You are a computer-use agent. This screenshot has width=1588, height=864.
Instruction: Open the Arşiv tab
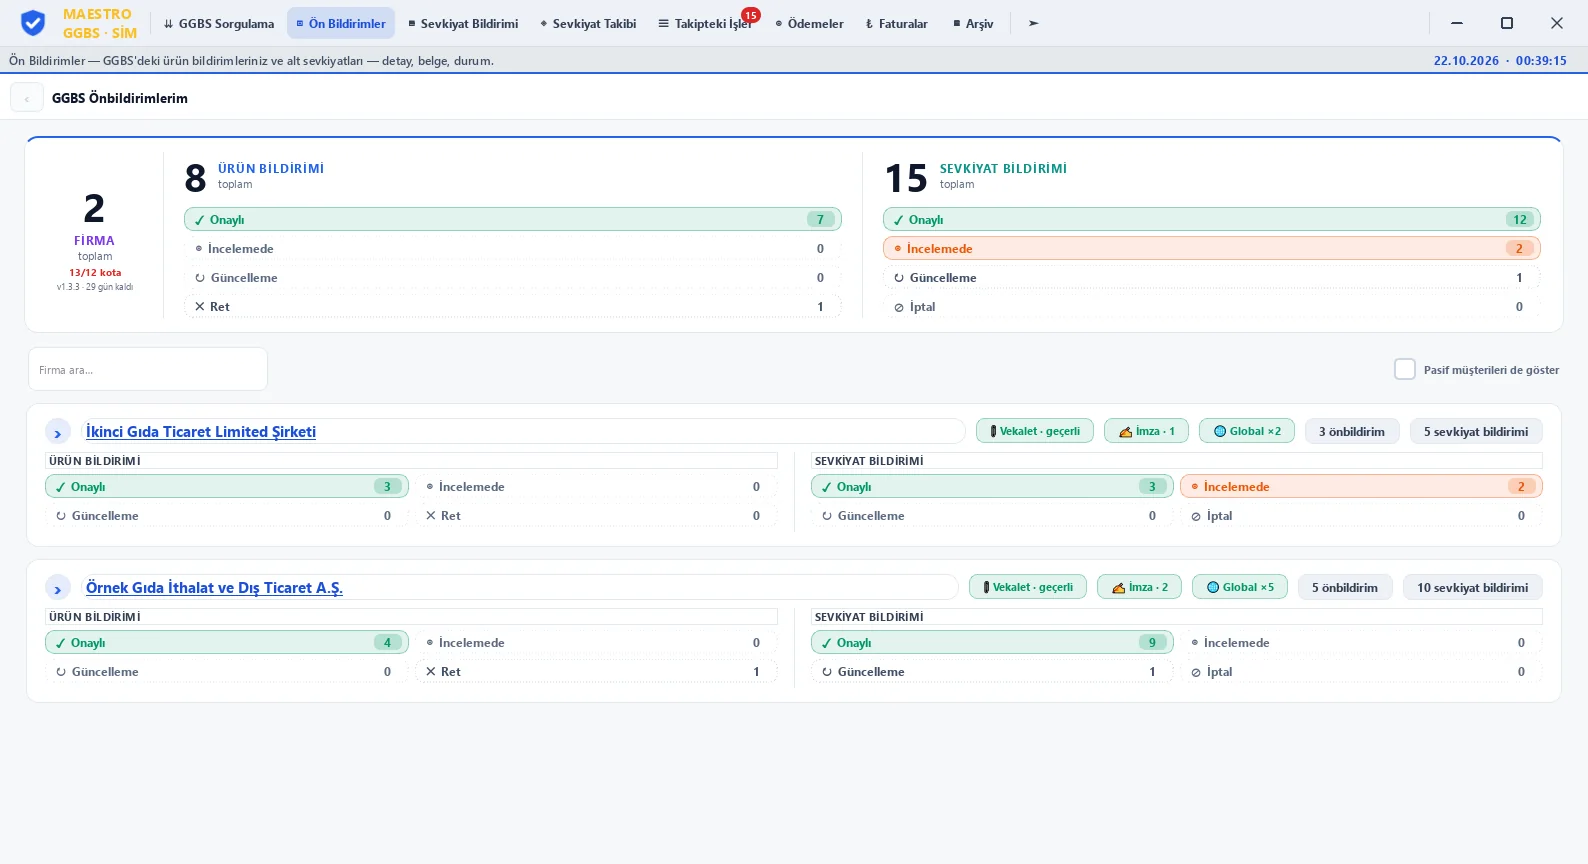pyautogui.click(x=973, y=23)
